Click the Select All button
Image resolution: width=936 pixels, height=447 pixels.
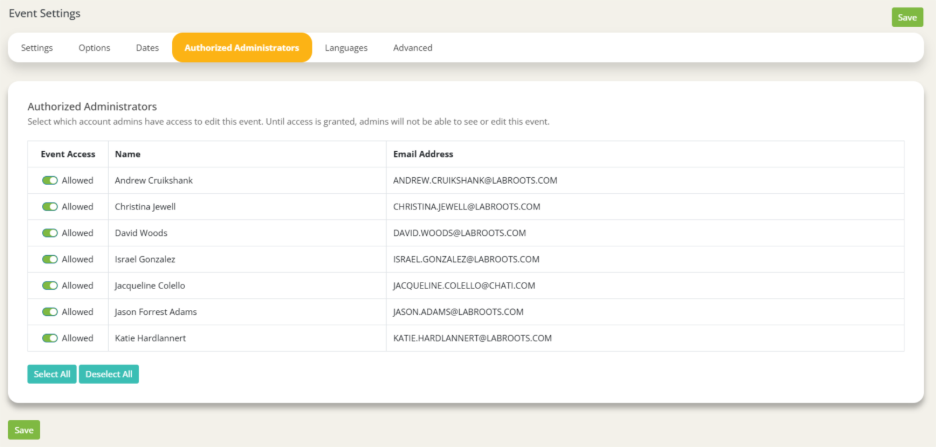click(x=52, y=374)
